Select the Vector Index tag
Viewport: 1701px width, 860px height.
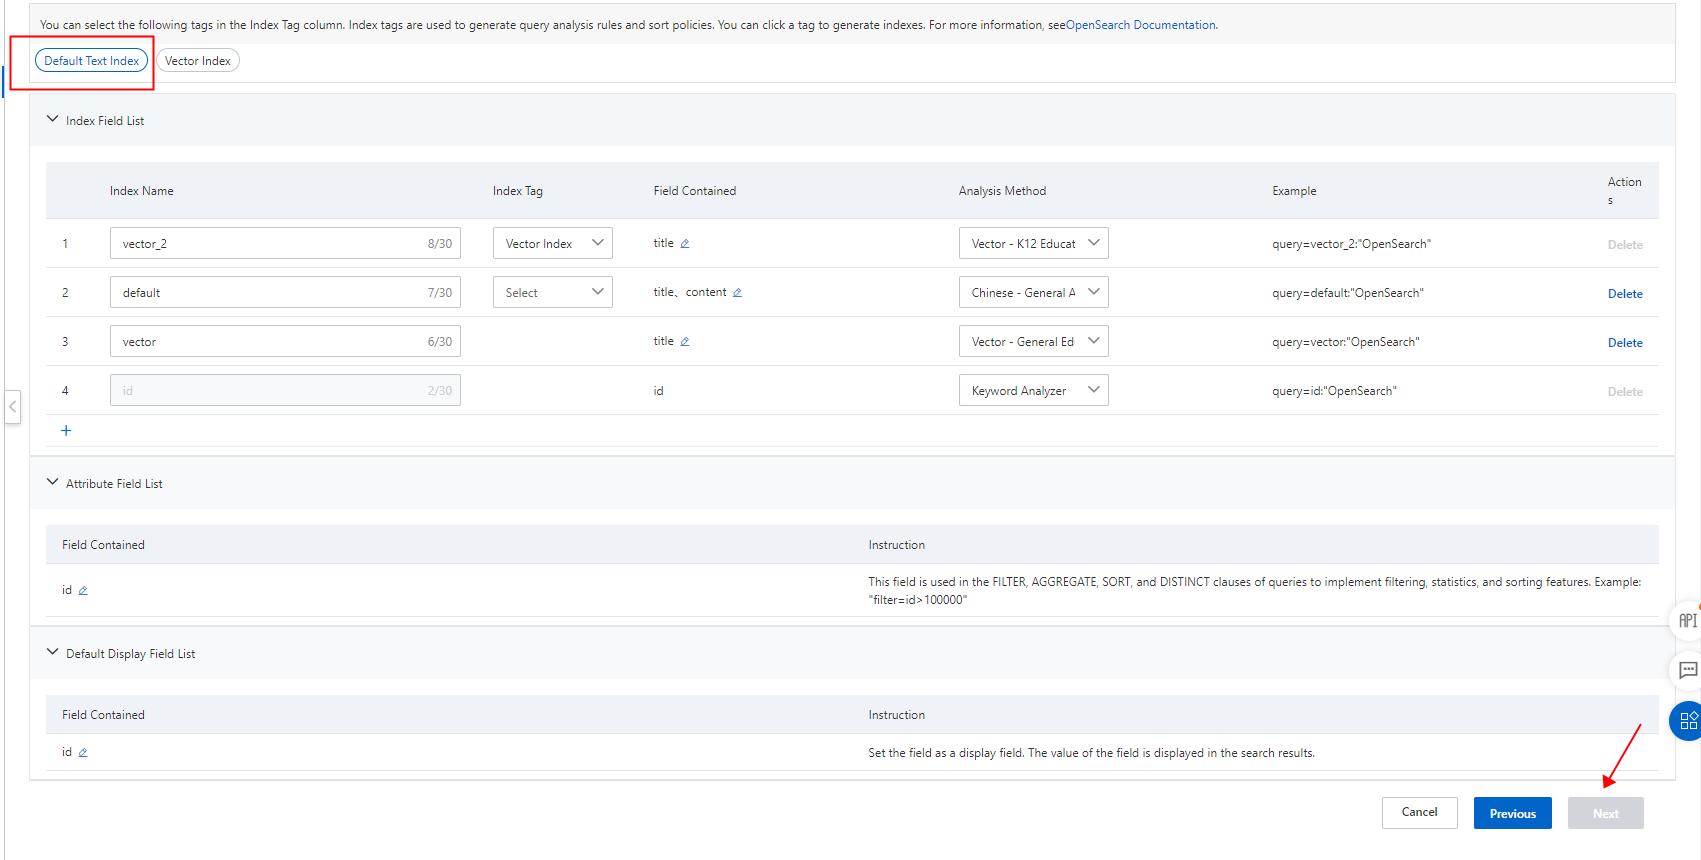coord(198,61)
